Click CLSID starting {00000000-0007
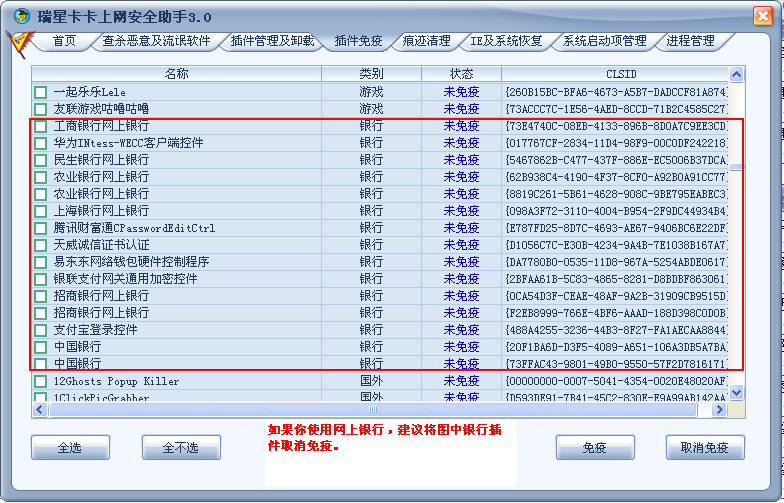 616,381
